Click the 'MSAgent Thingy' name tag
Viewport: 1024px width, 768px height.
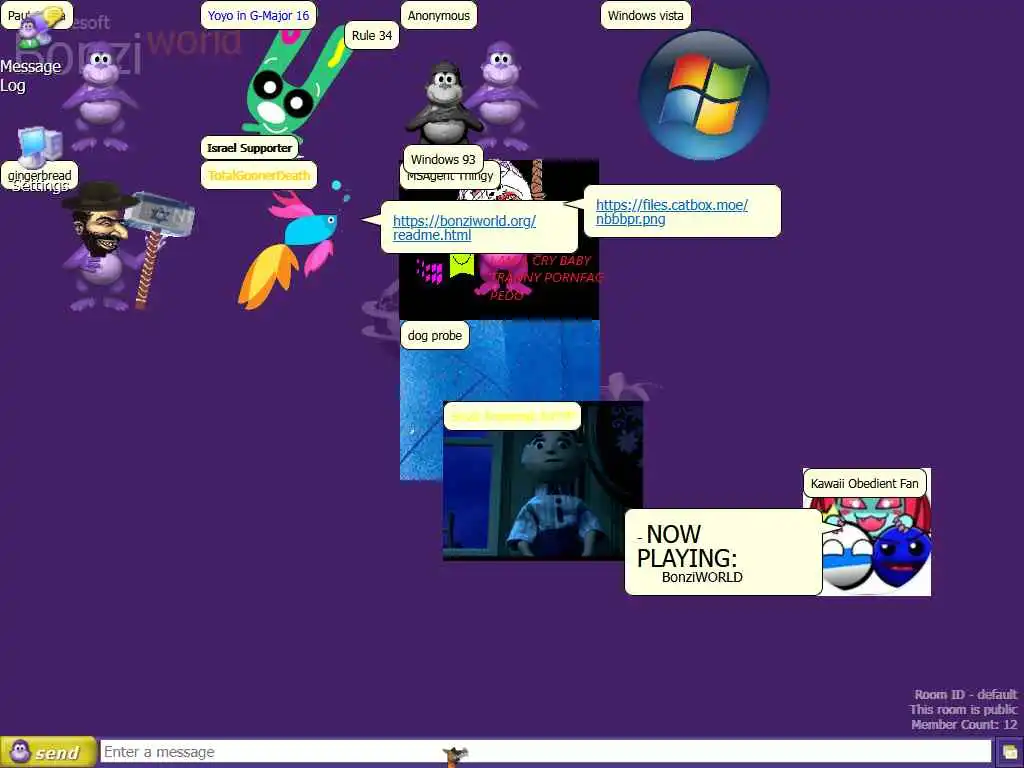(450, 177)
